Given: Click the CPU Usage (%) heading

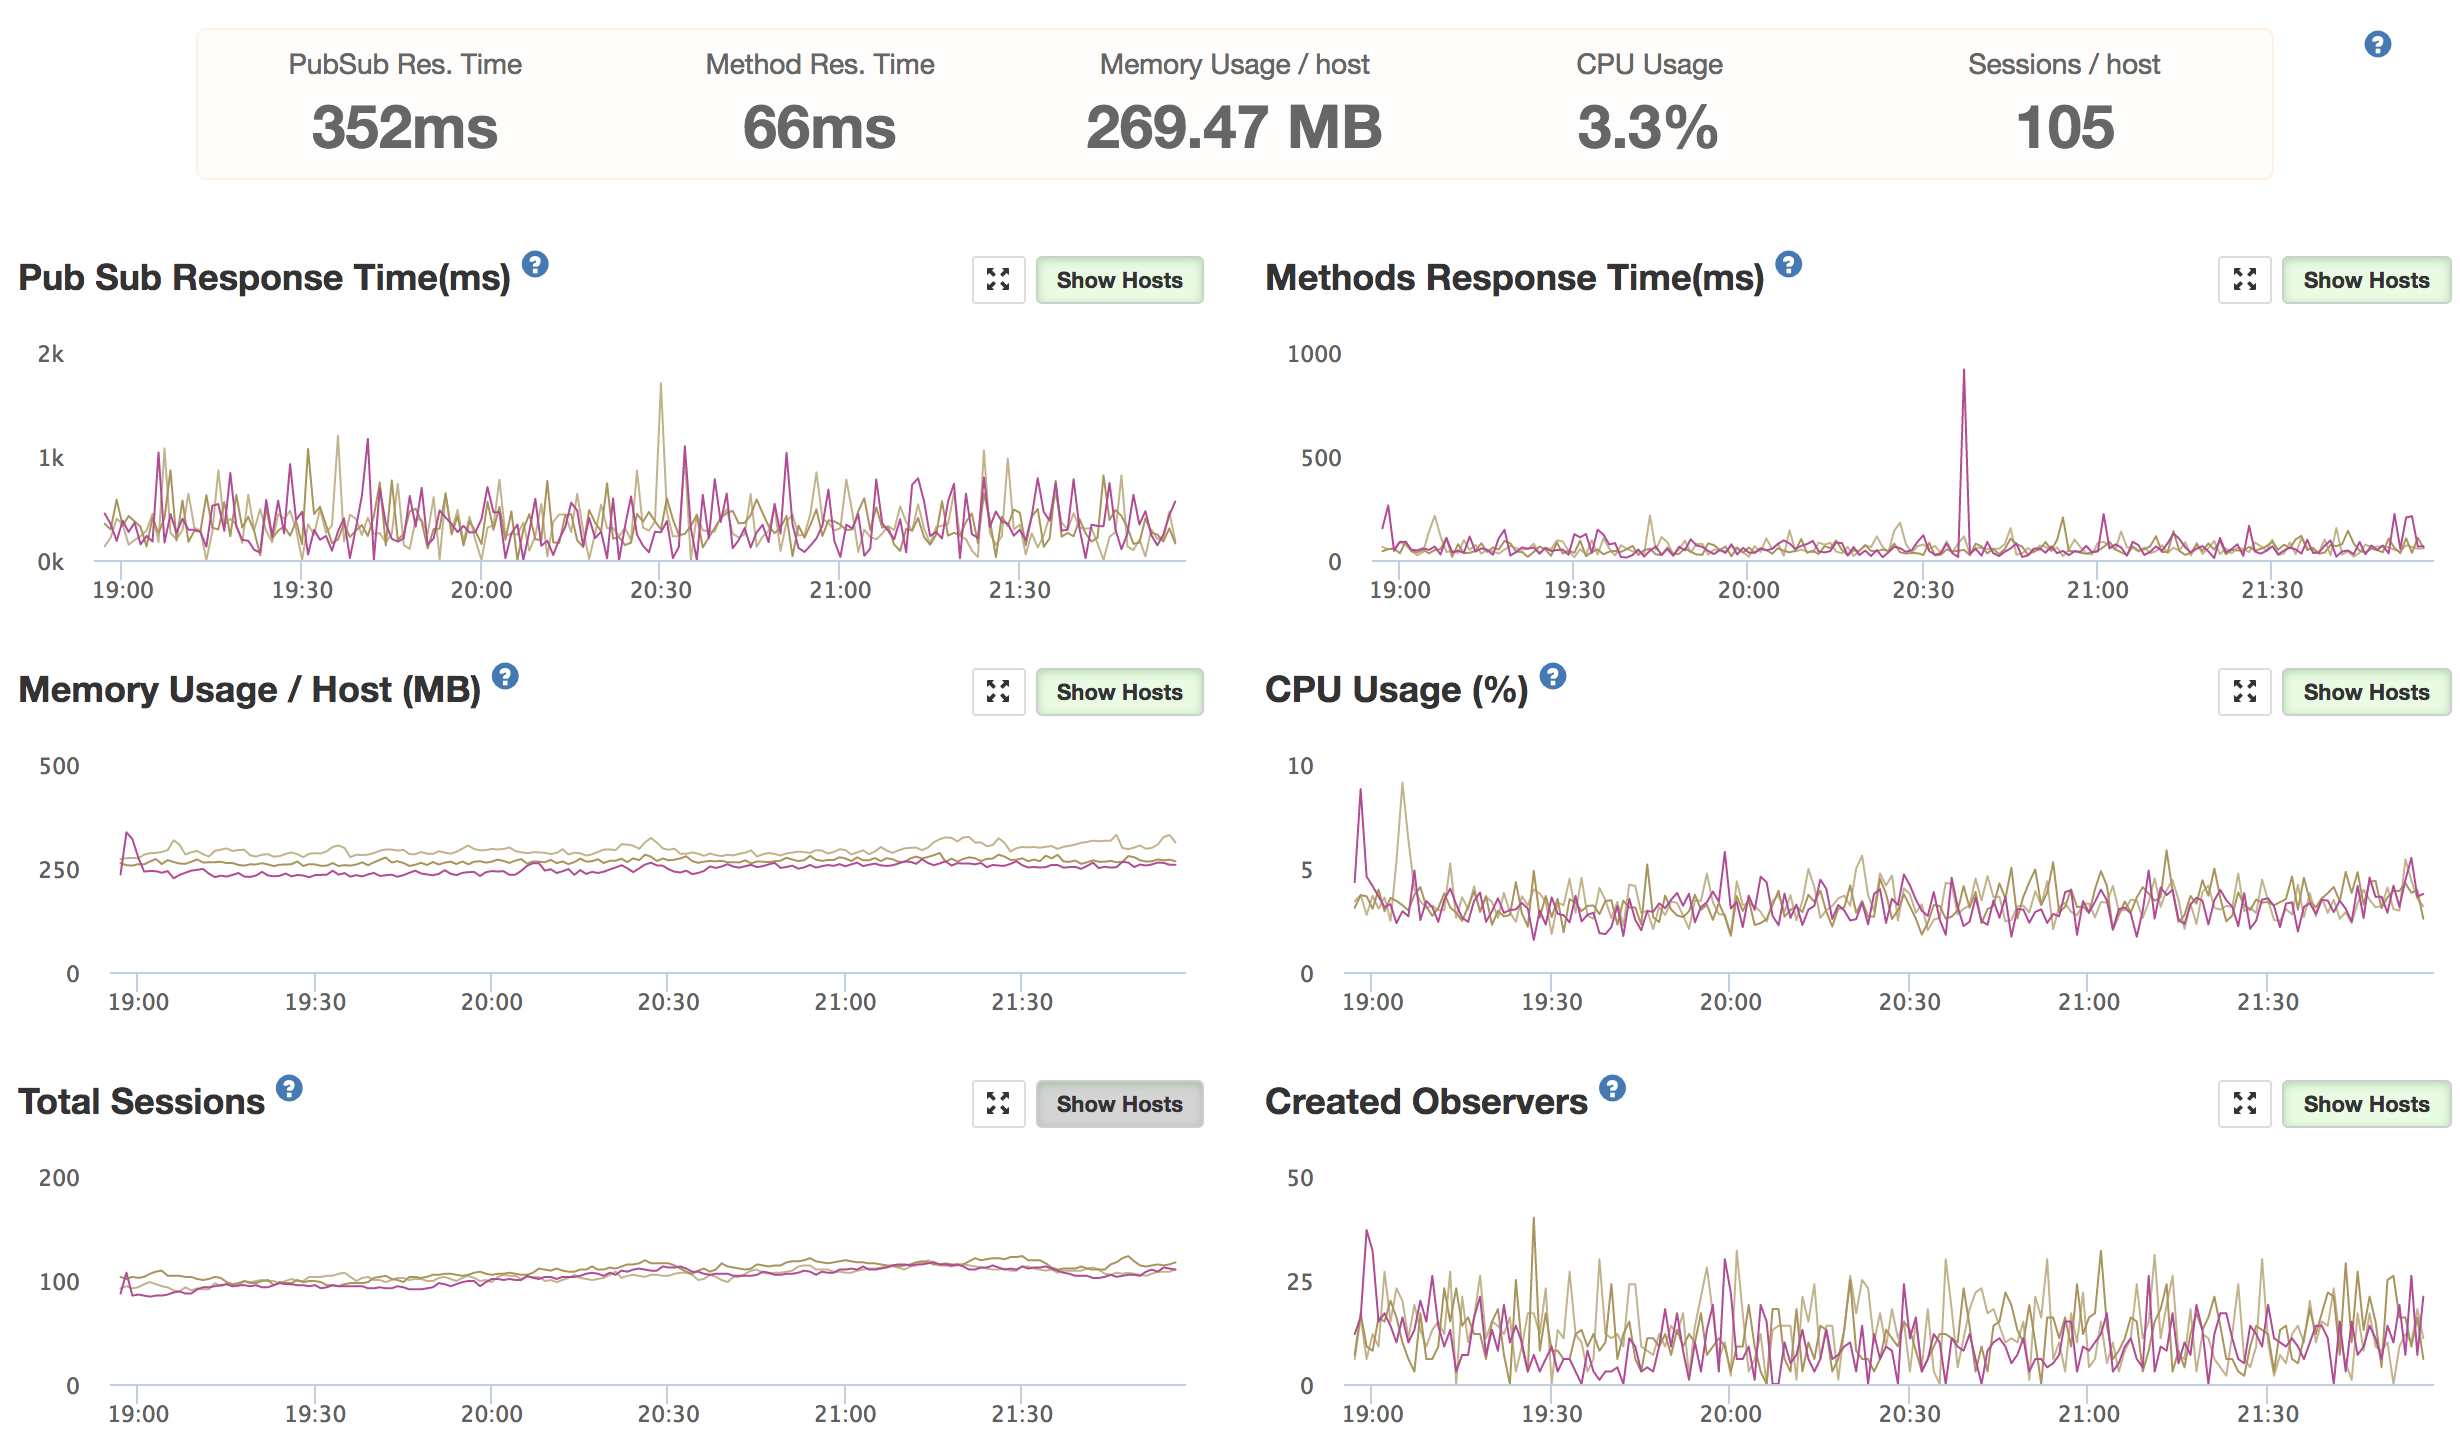Looking at the screenshot, I should pos(1396,690).
